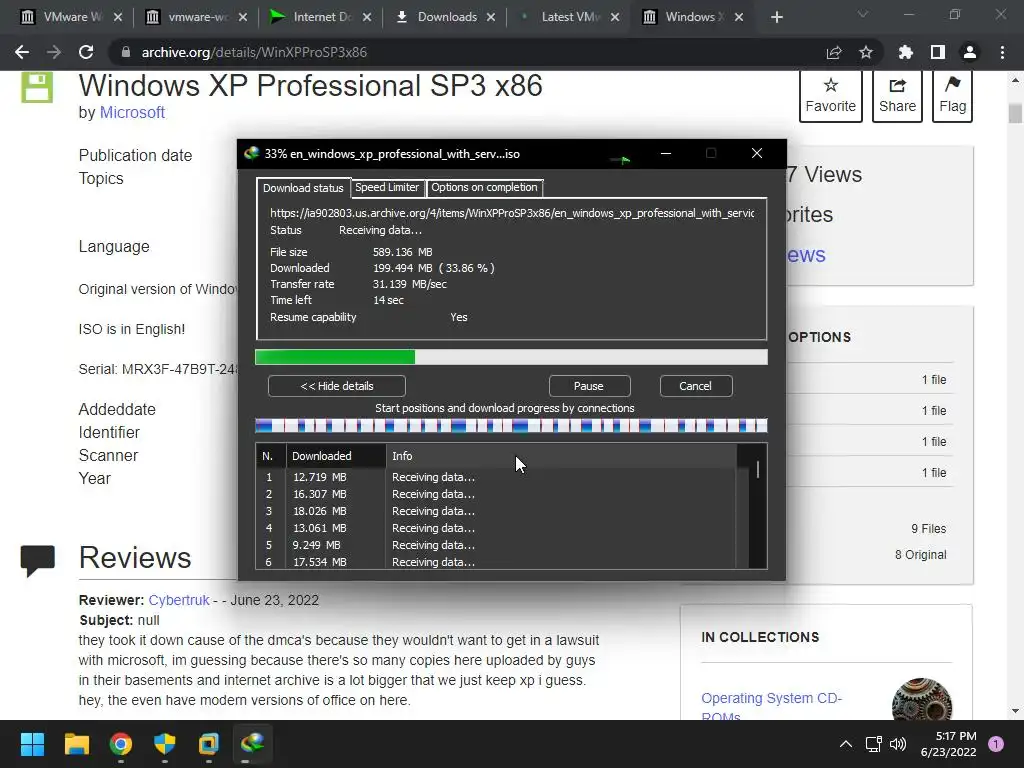The image size is (1024, 768).
Task: Reload the archive.org page
Action: click(x=86, y=52)
